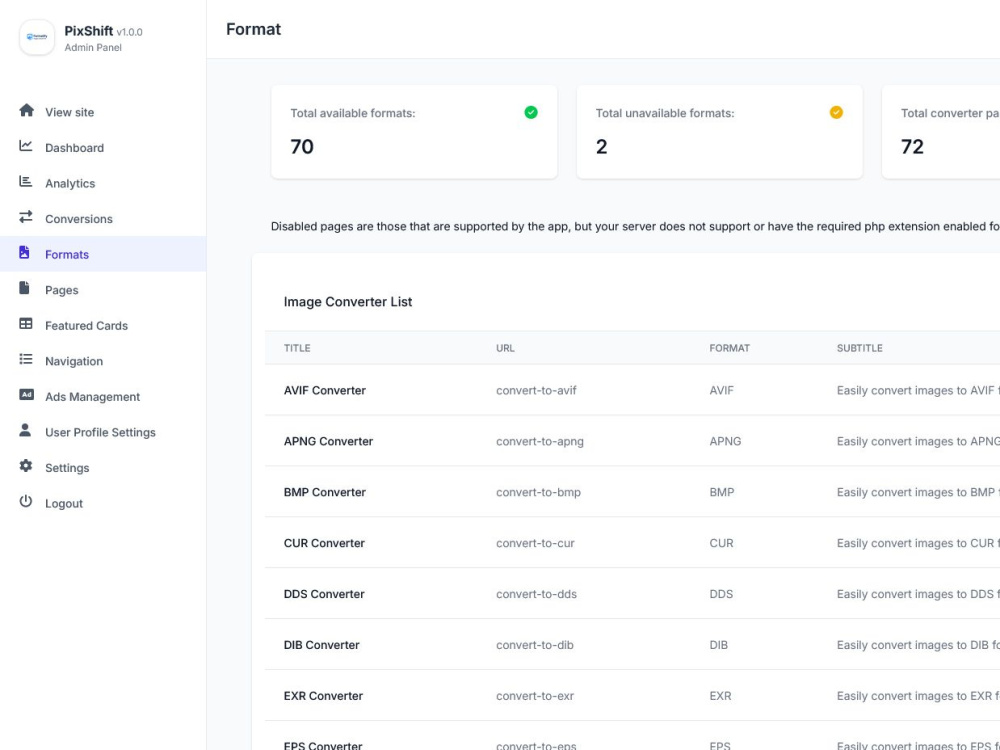
Task: Click the SUBTITLE column header
Action: 860,348
